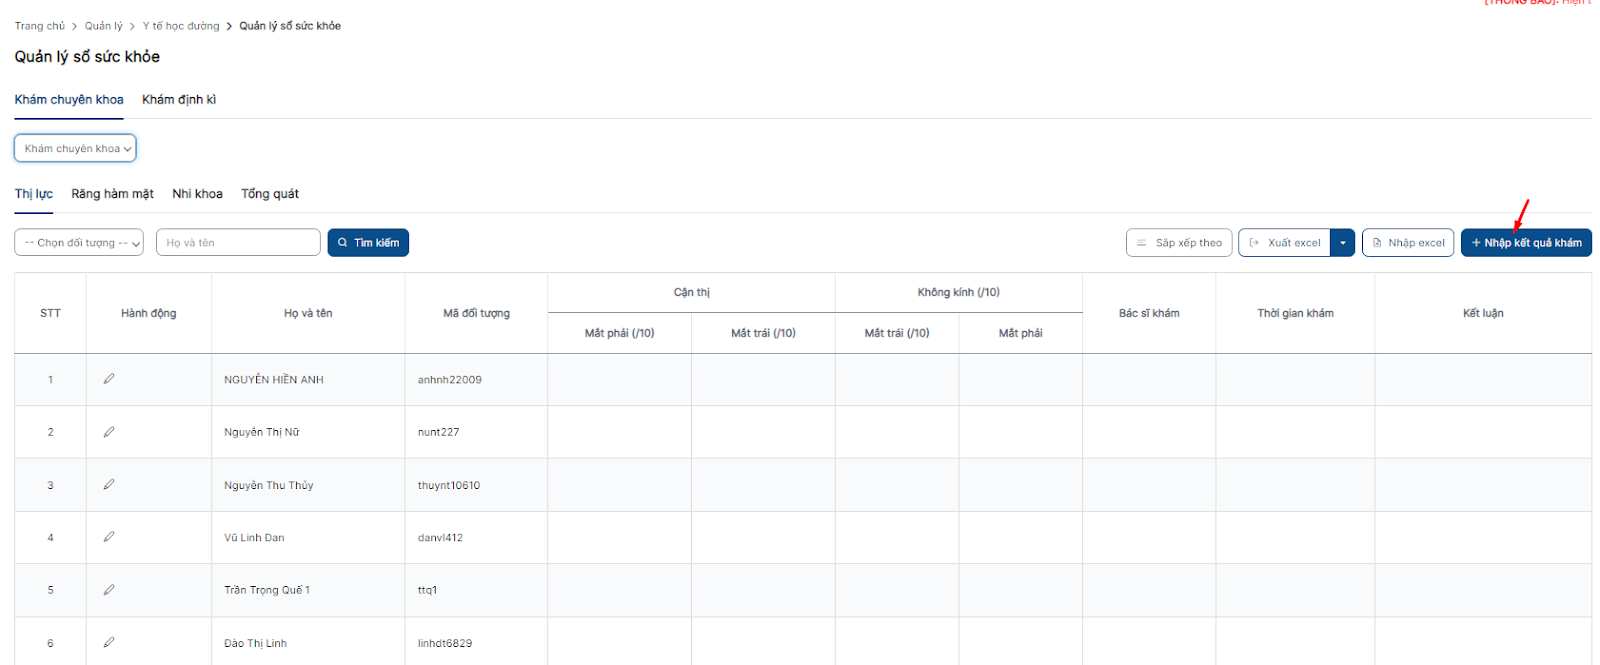
Task: Click the Nhập excel import button
Action: click(x=1407, y=243)
